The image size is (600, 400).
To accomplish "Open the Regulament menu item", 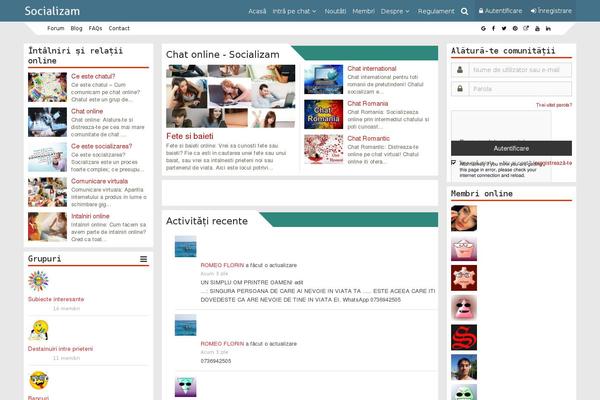I will [436, 11].
